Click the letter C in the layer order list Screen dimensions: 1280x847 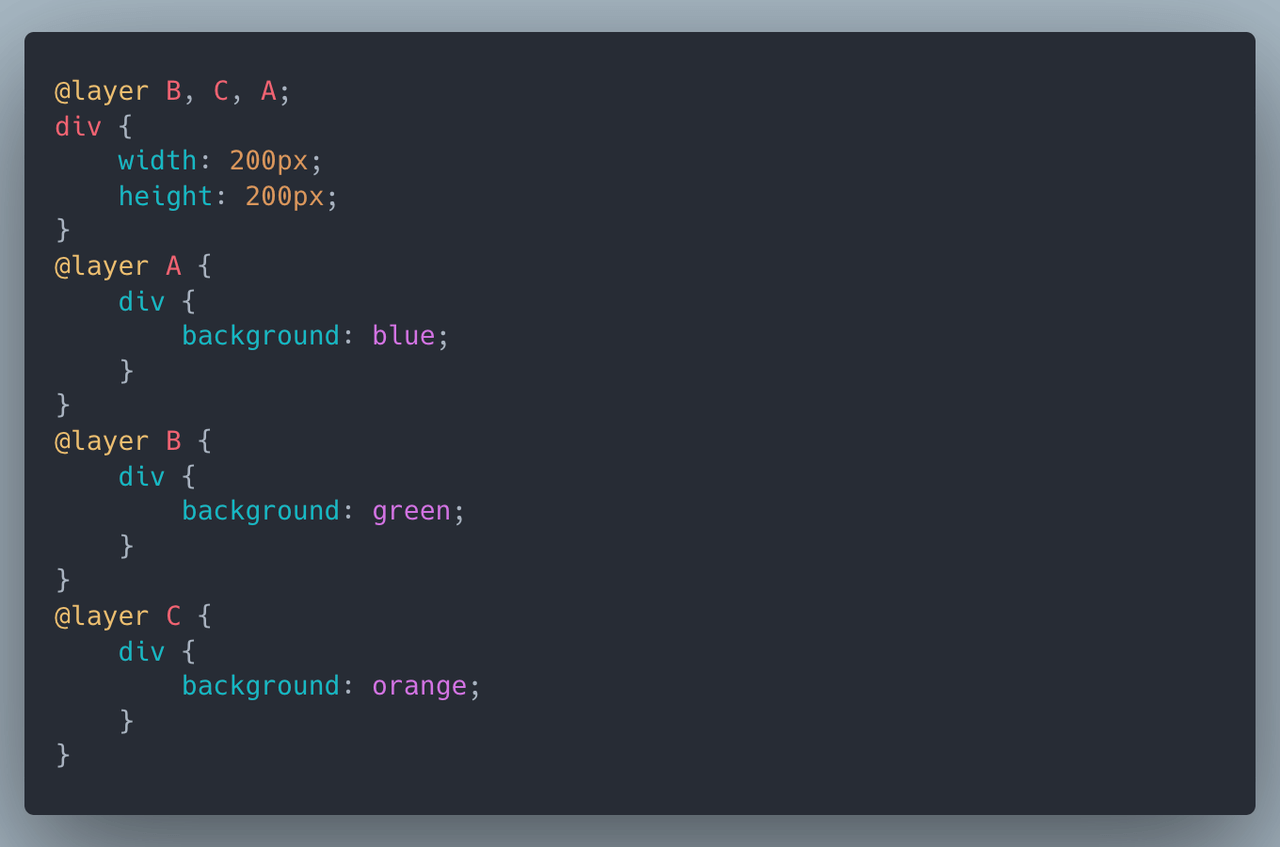pyautogui.click(x=221, y=91)
